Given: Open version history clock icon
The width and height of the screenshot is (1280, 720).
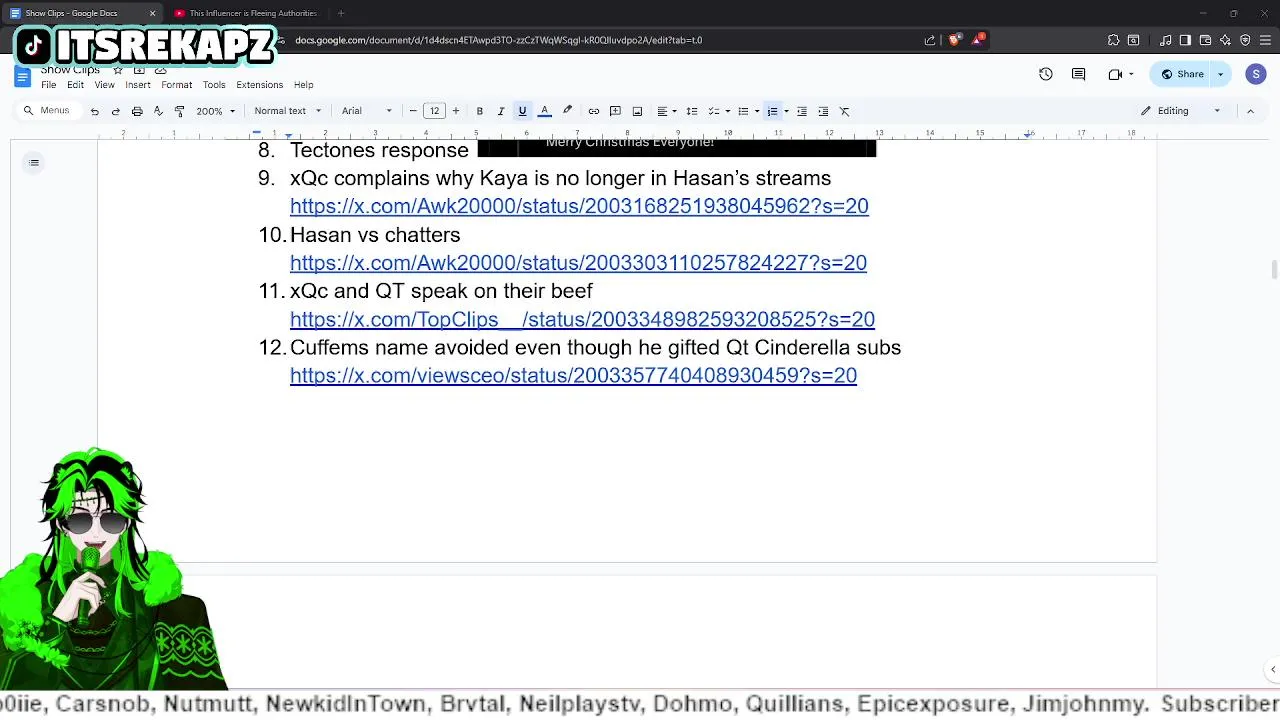Looking at the screenshot, I should [1046, 74].
